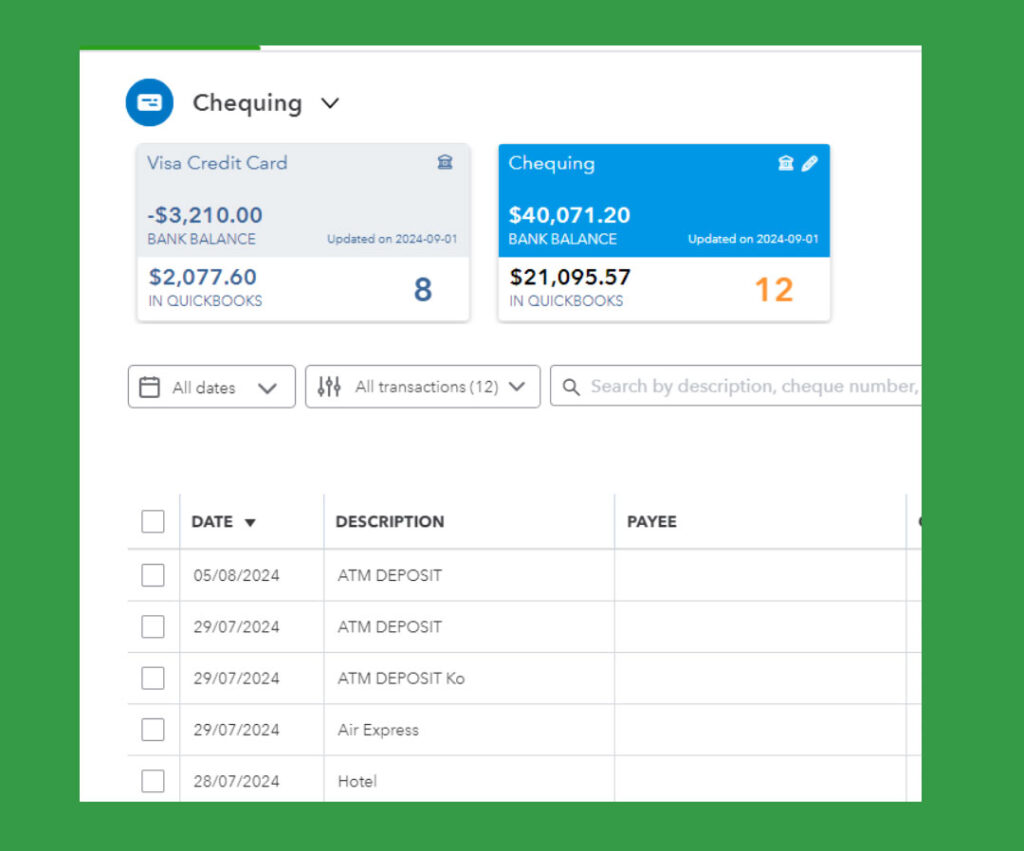
Task: Expand the Chequing account chevron dropdown
Action: coord(330,103)
